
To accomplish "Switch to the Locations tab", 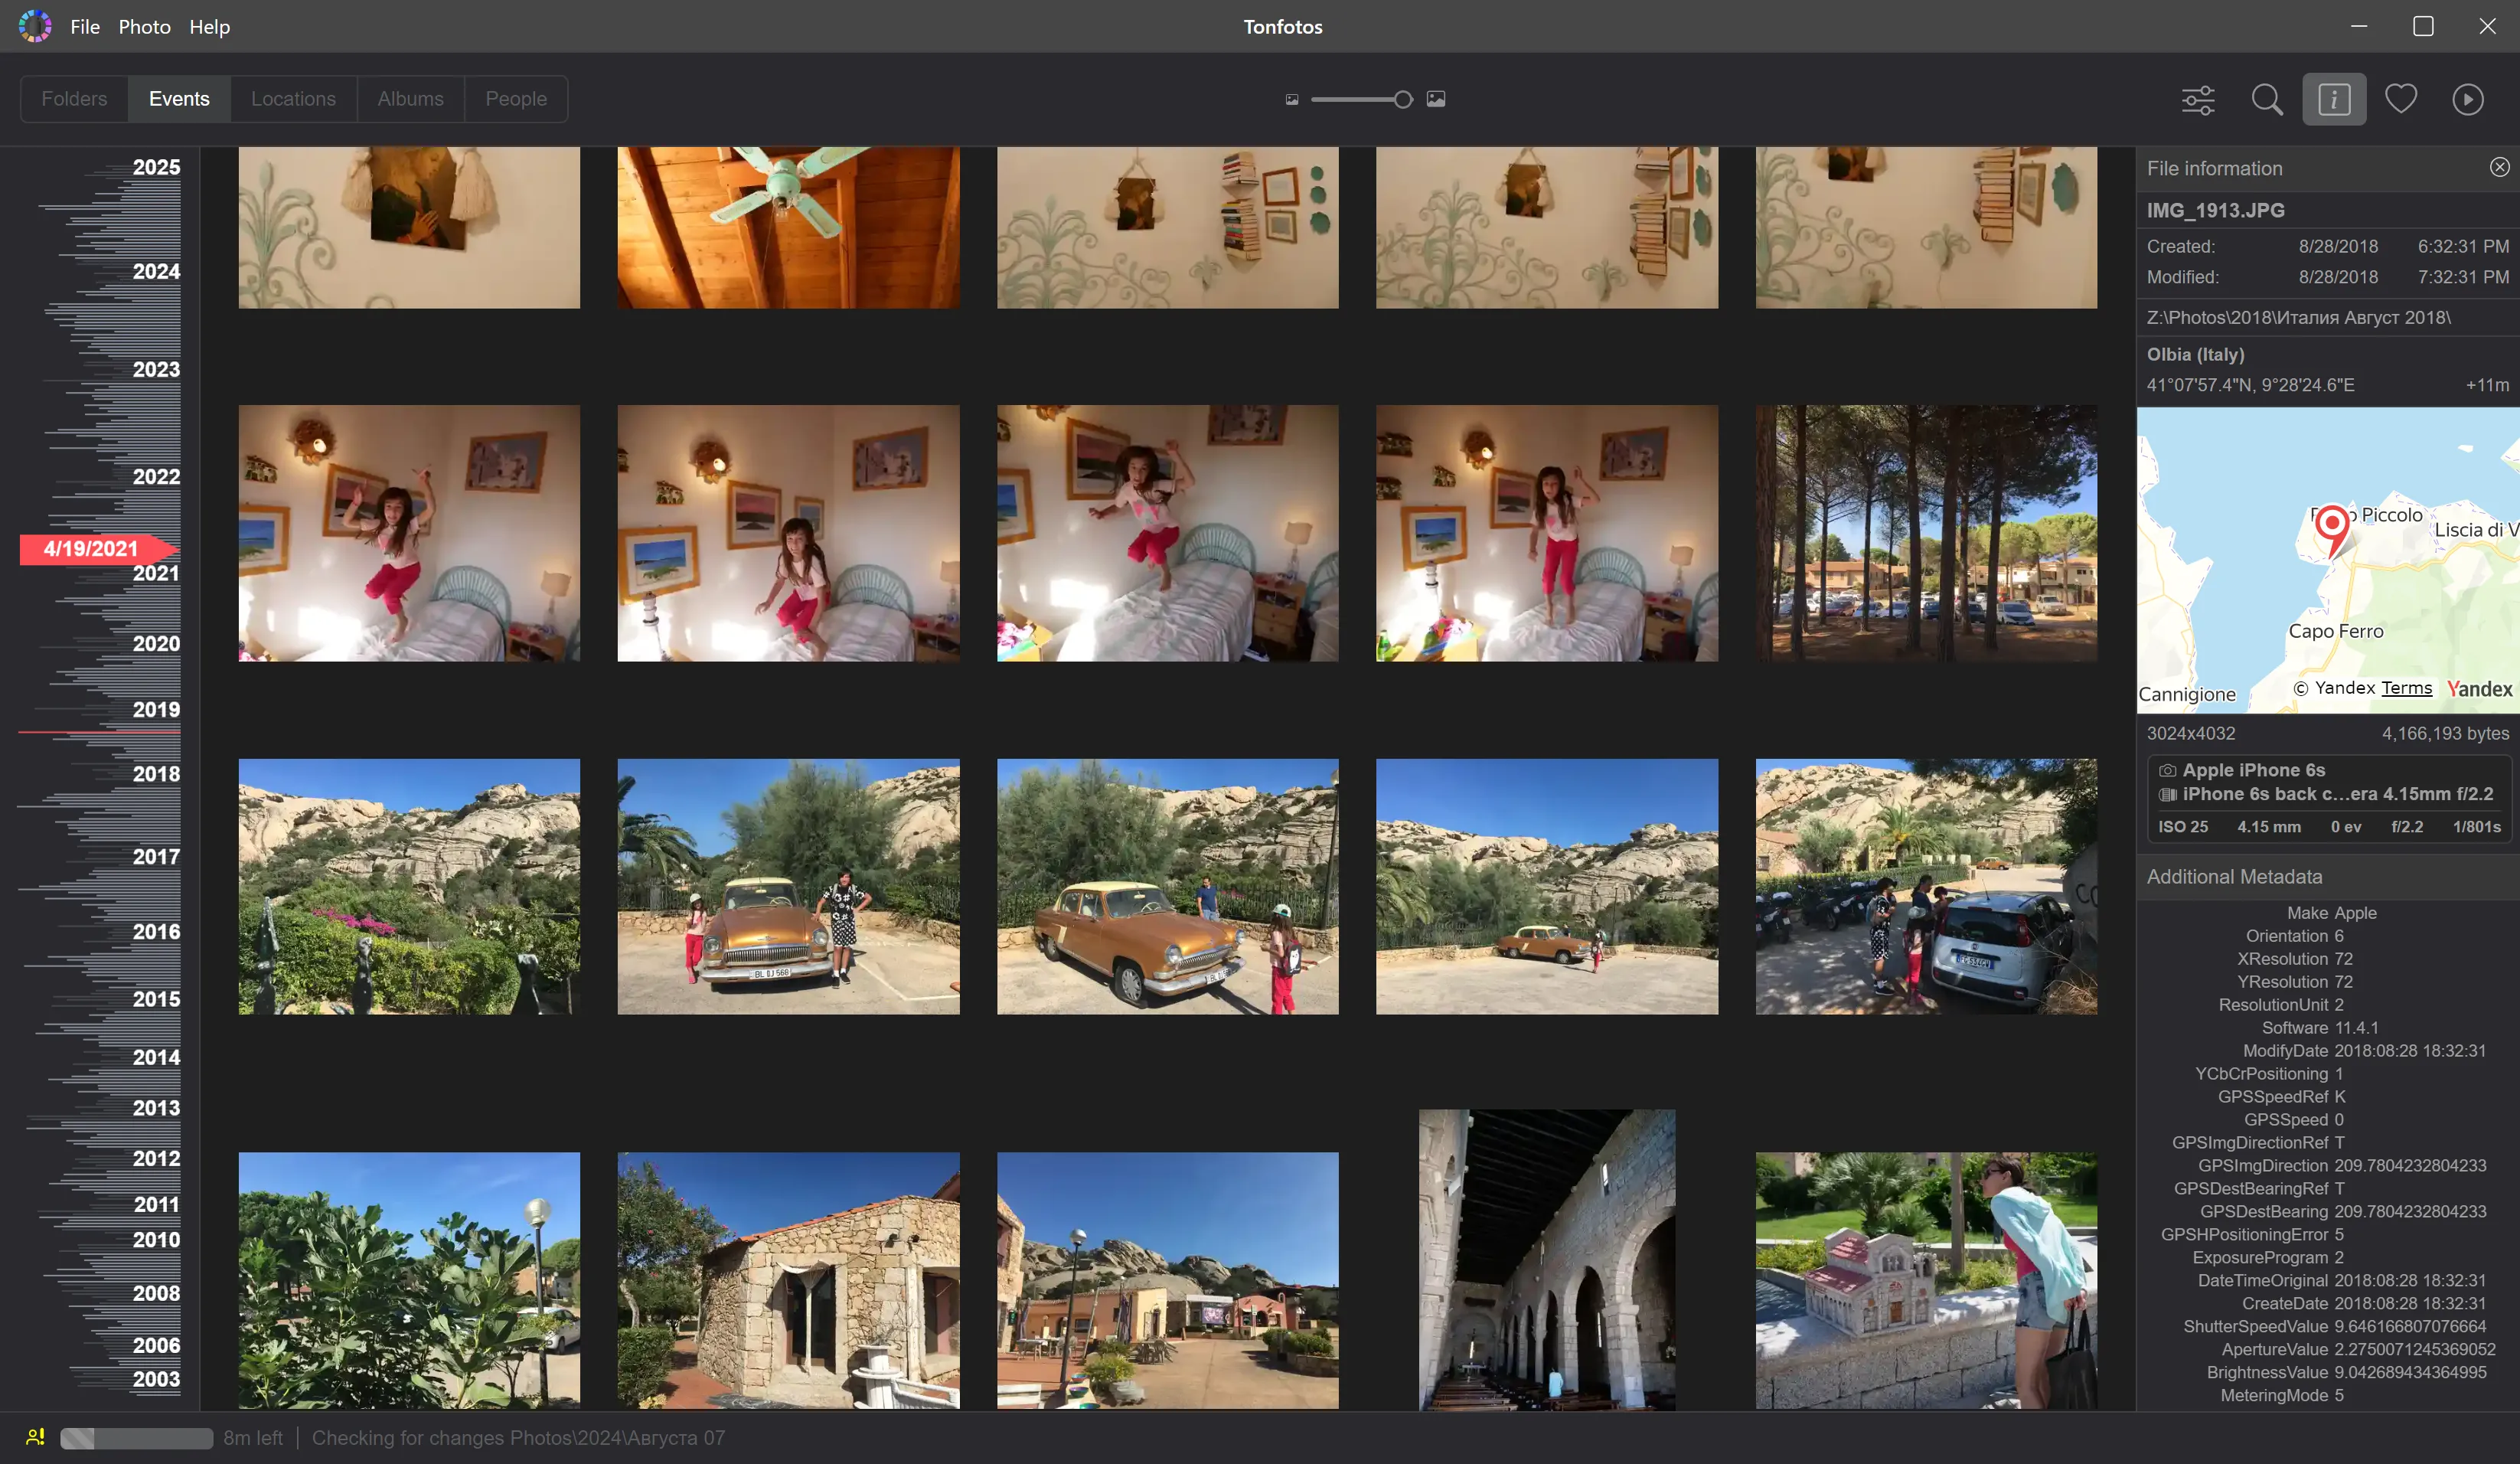I will tap(293, 99).
